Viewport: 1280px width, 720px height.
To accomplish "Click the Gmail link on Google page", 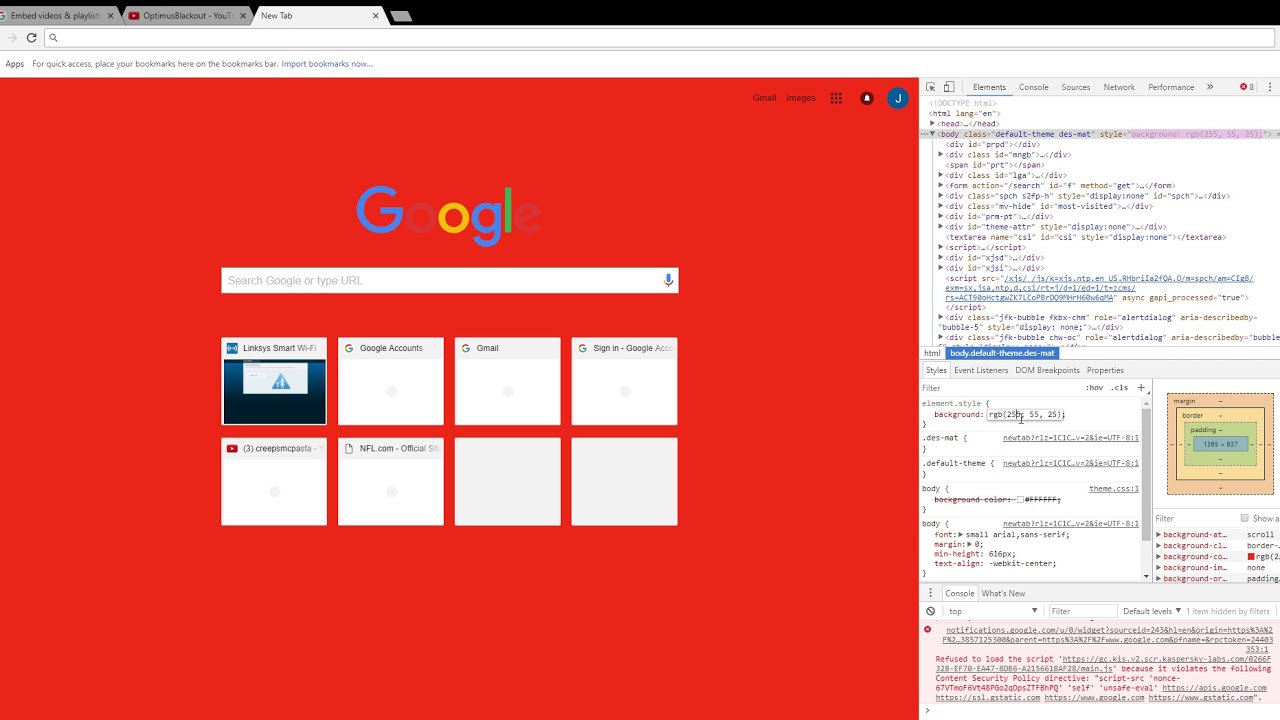I will pyautogui.click(x=765, y=98).
